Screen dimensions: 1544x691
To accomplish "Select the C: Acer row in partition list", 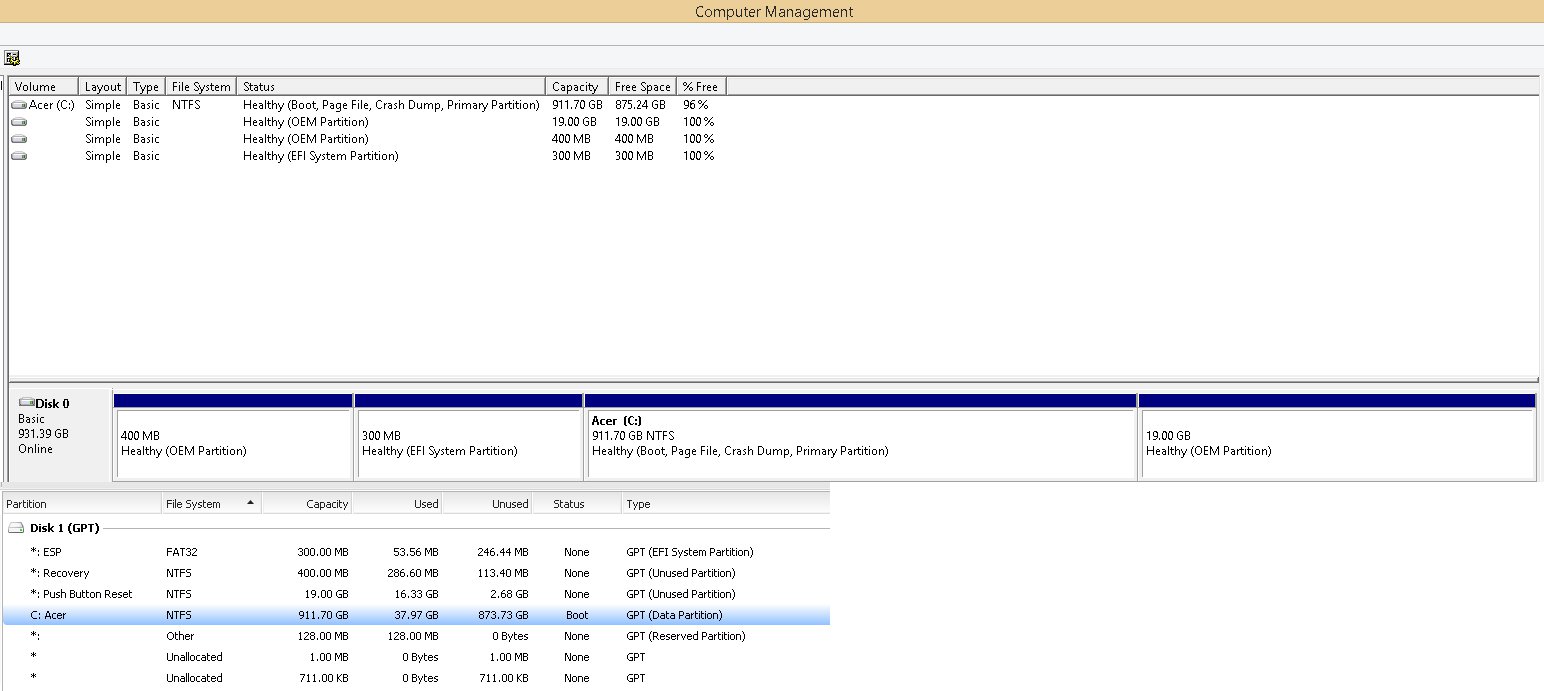I will pyautogui.click(x=415, y=615).
